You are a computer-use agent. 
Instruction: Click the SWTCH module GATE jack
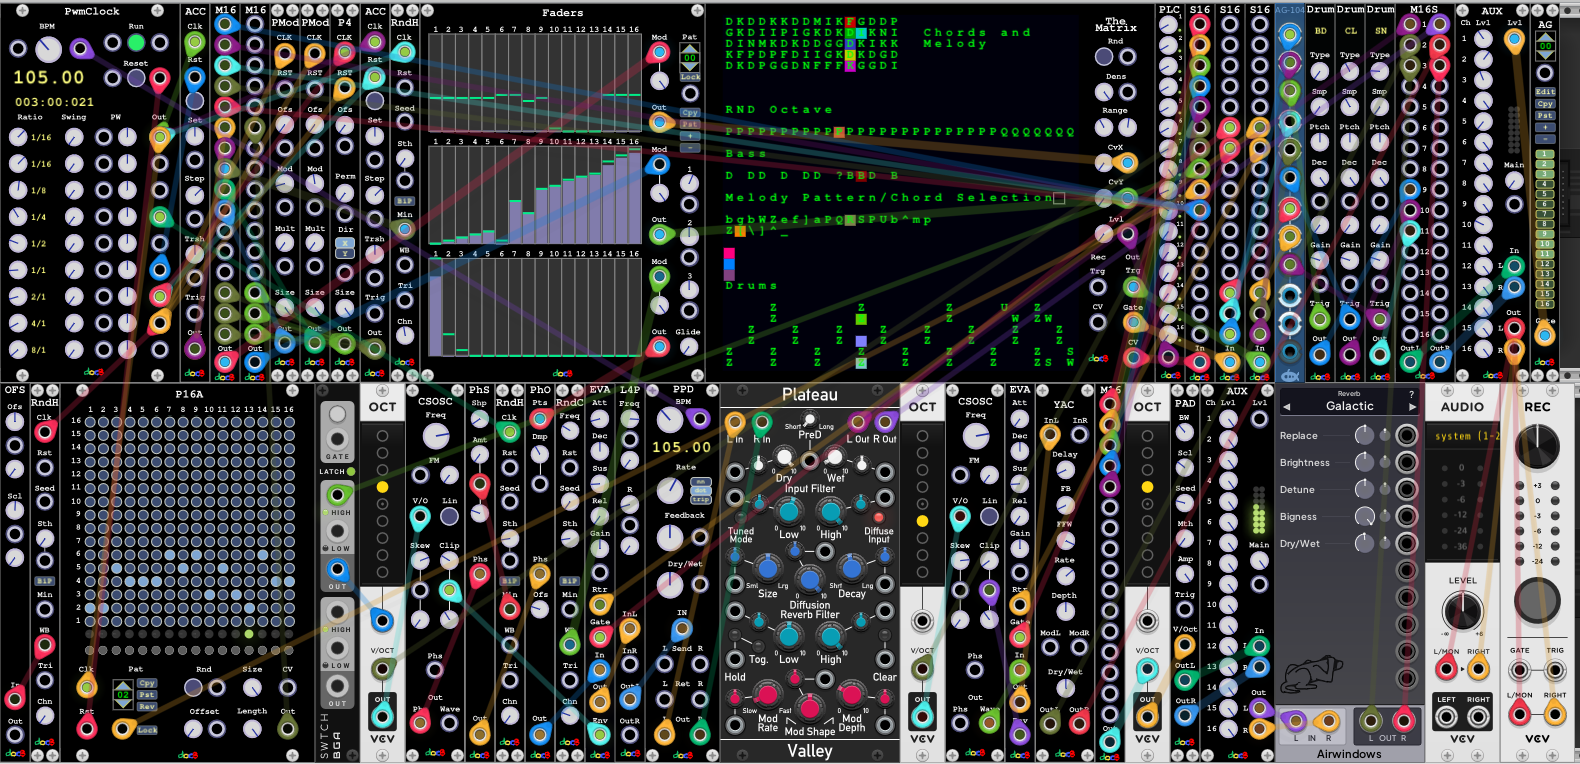coord(338,439)
